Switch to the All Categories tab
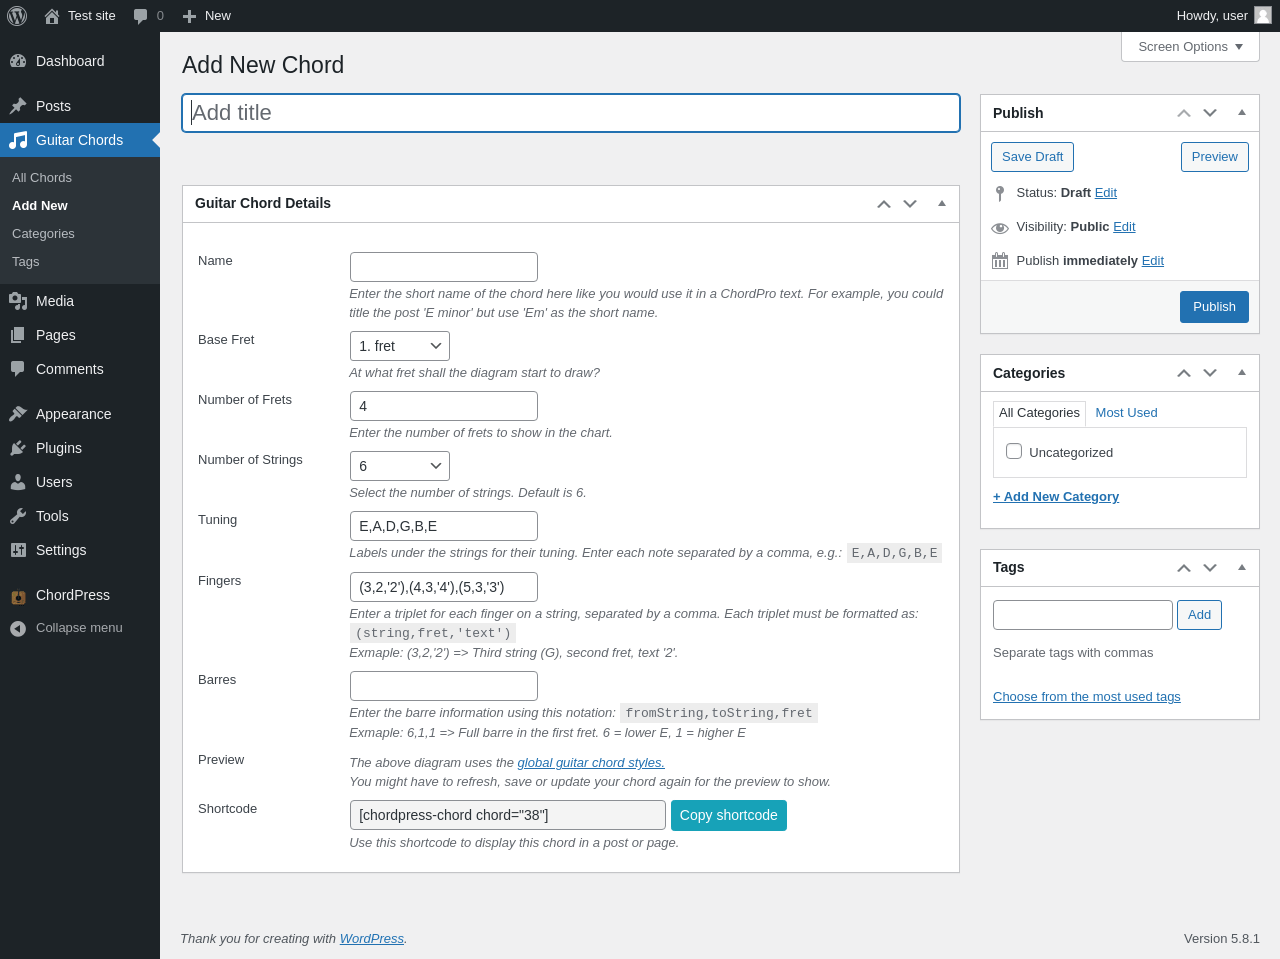This screenshot has width=1280, height=959. tap(1039, 413)
